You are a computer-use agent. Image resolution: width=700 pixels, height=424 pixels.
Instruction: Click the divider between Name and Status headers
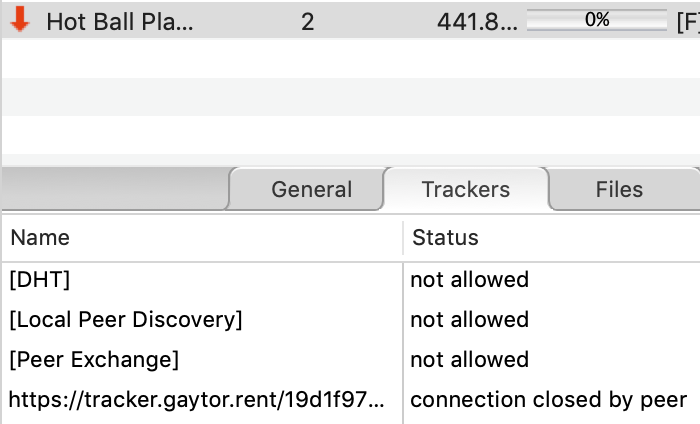tap(403, 238)
